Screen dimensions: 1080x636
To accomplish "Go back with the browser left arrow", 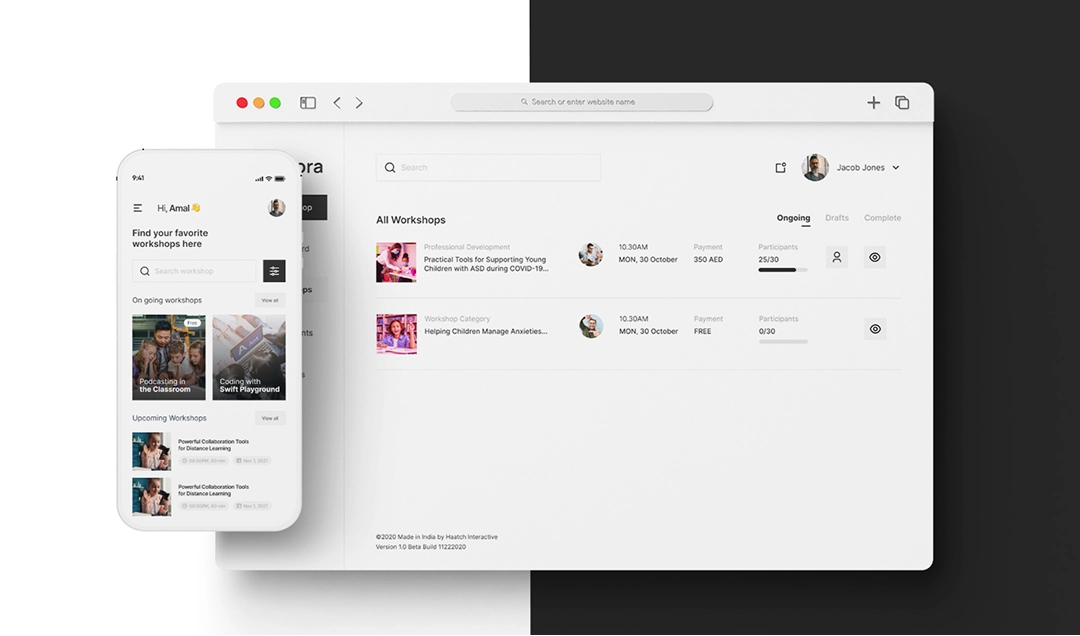I will click(x=337, y=103).
